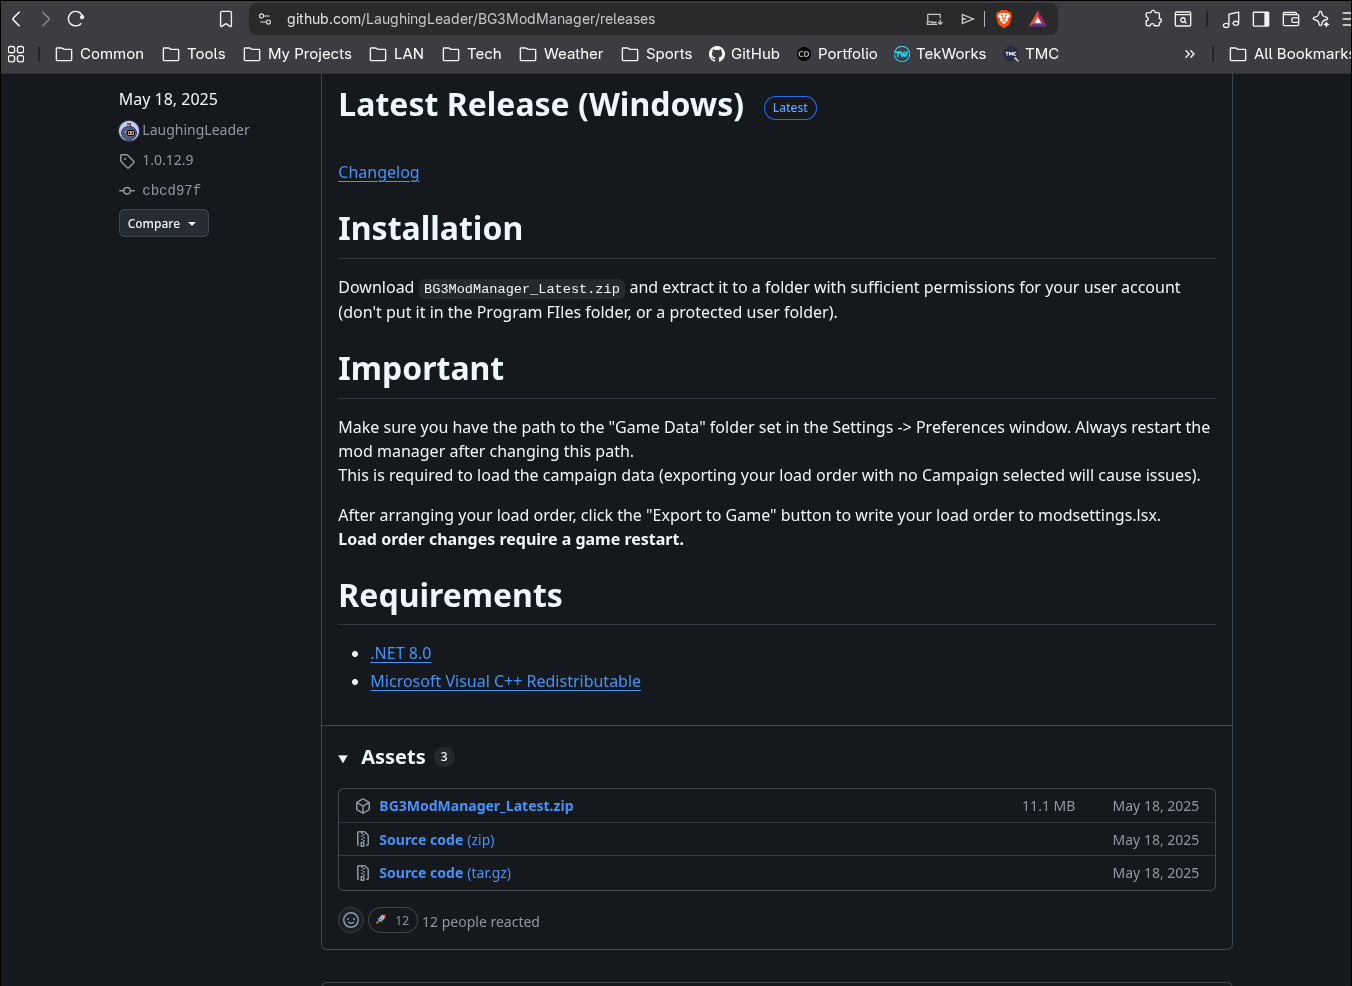
Task: Click the rocket reaction with 12 count
Action: pyautogui.click(x=392, y=920)
